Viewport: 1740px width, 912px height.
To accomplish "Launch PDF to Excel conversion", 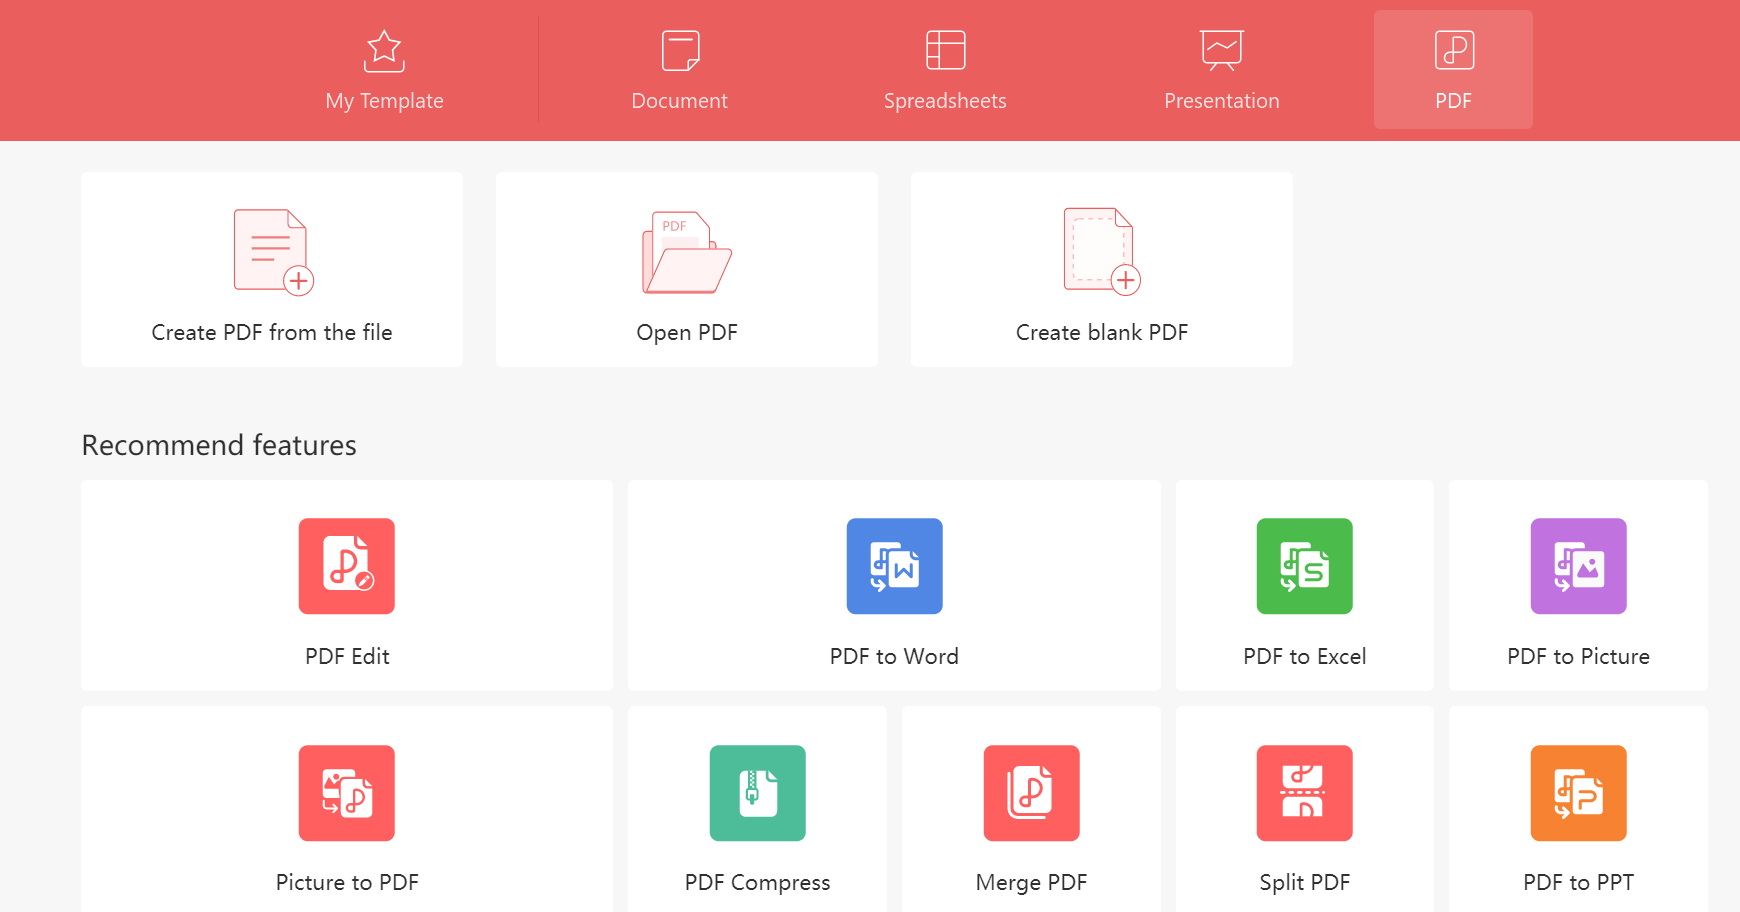I will (x=1304, y=586).
